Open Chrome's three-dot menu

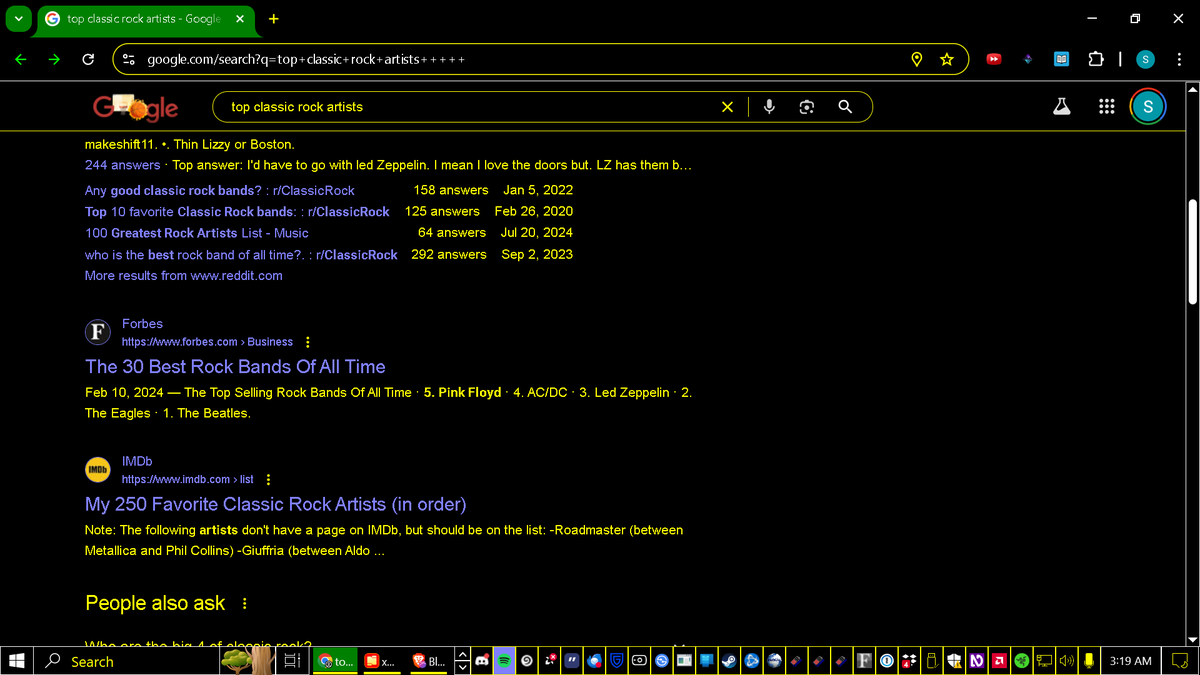point(1180,59)
